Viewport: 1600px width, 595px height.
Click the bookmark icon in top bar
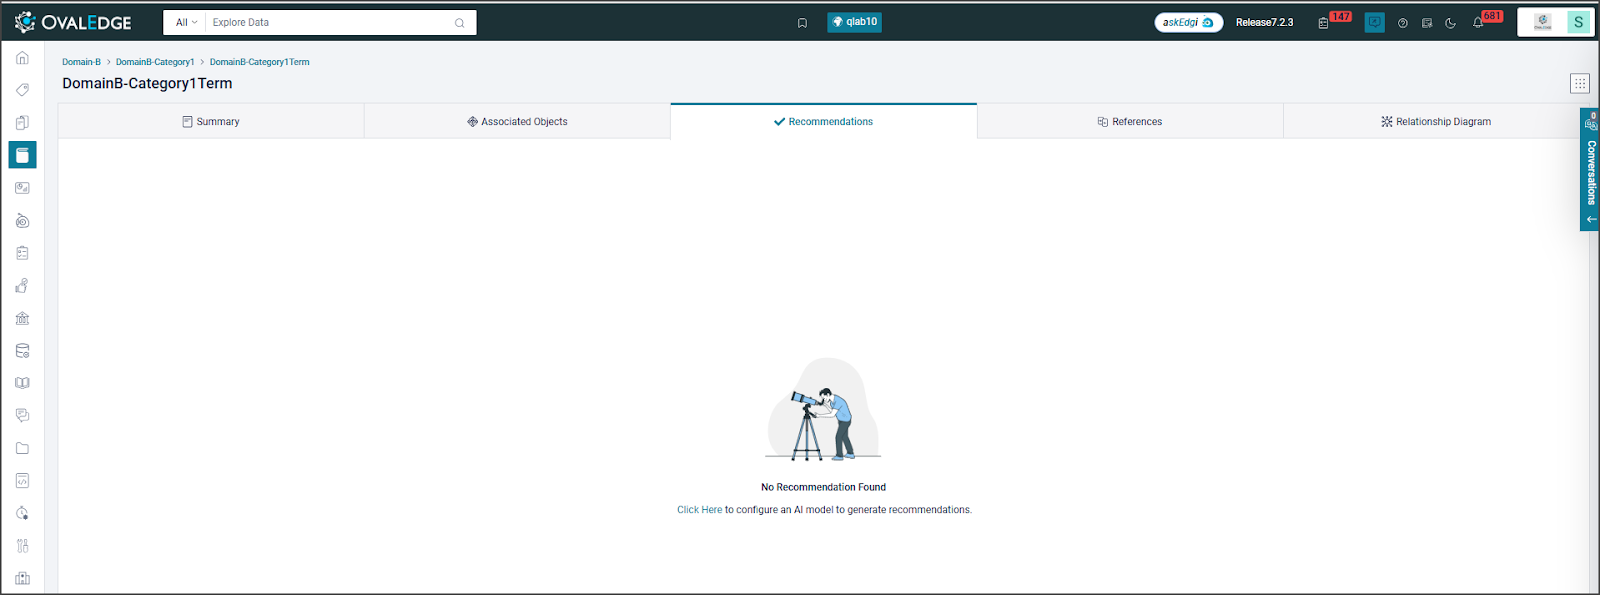[802, 23]
